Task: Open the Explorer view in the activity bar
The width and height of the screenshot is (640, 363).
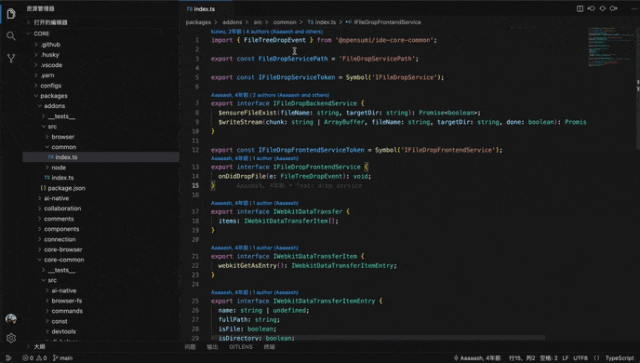Action: (x=11, y=14)
